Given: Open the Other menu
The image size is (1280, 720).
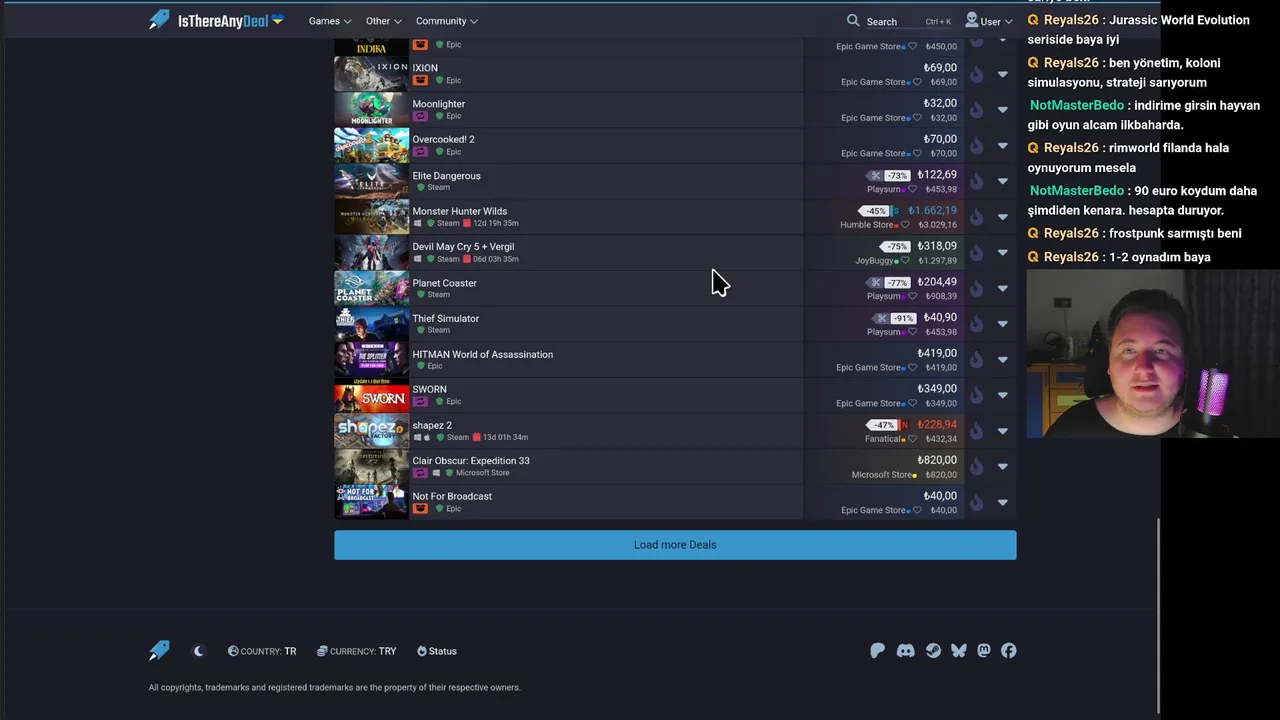Looking at the screenshot, I should tap(384, 21).
